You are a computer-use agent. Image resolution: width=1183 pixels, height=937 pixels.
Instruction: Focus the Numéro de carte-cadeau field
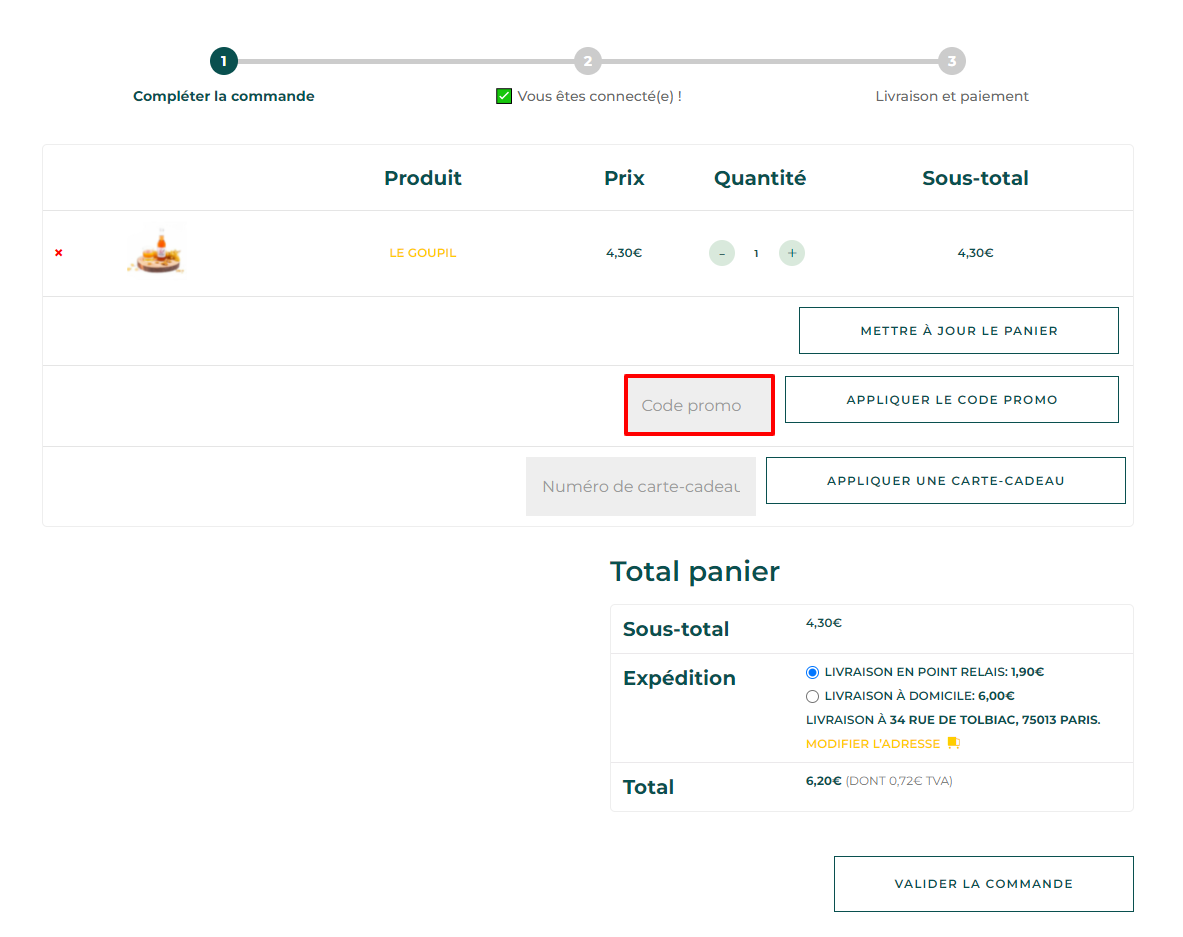(x=641, y=487)
